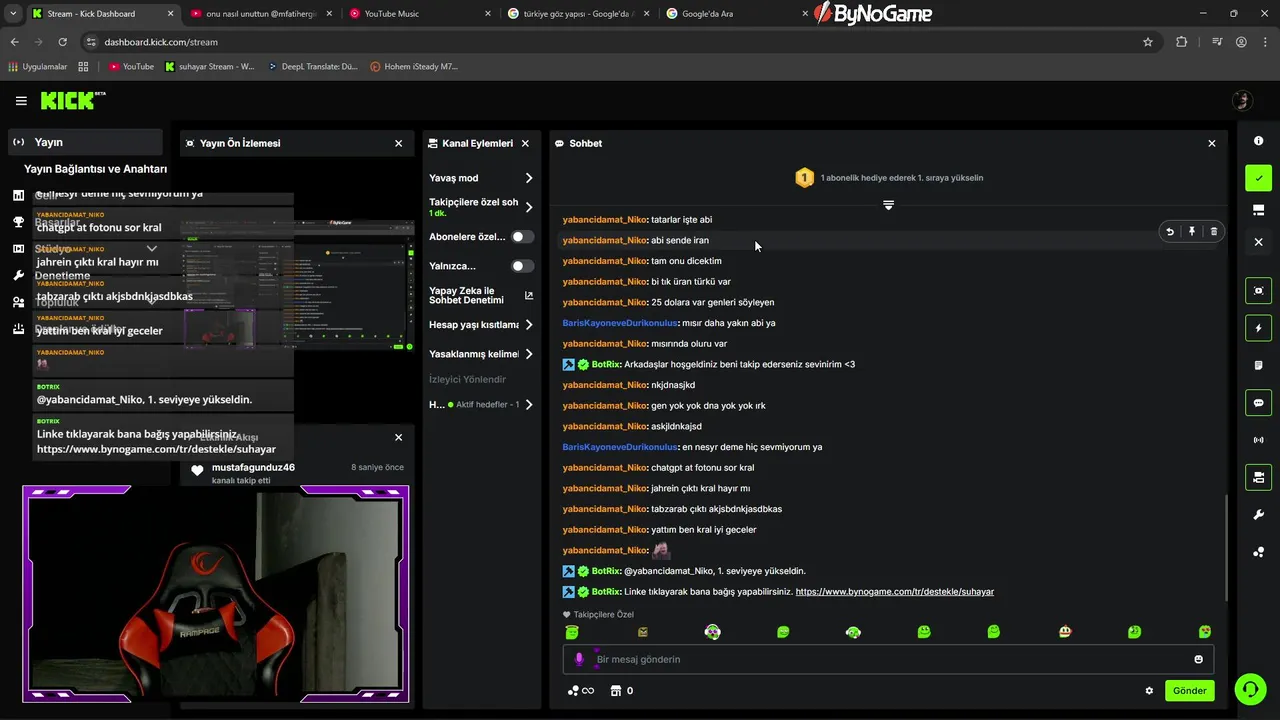Click the trophy icon in left sidebar
Screen dimensions: 1280x720
coord(18,222)
